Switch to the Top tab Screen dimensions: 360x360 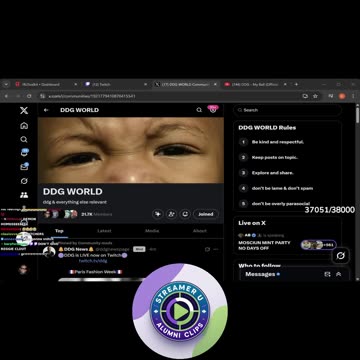59,231
